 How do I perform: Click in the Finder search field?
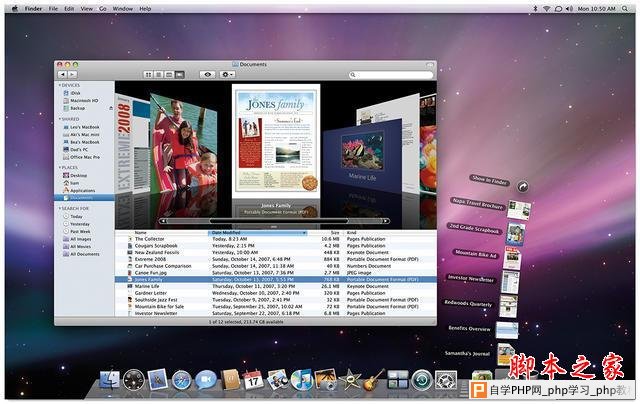click(x=391, y=75)
